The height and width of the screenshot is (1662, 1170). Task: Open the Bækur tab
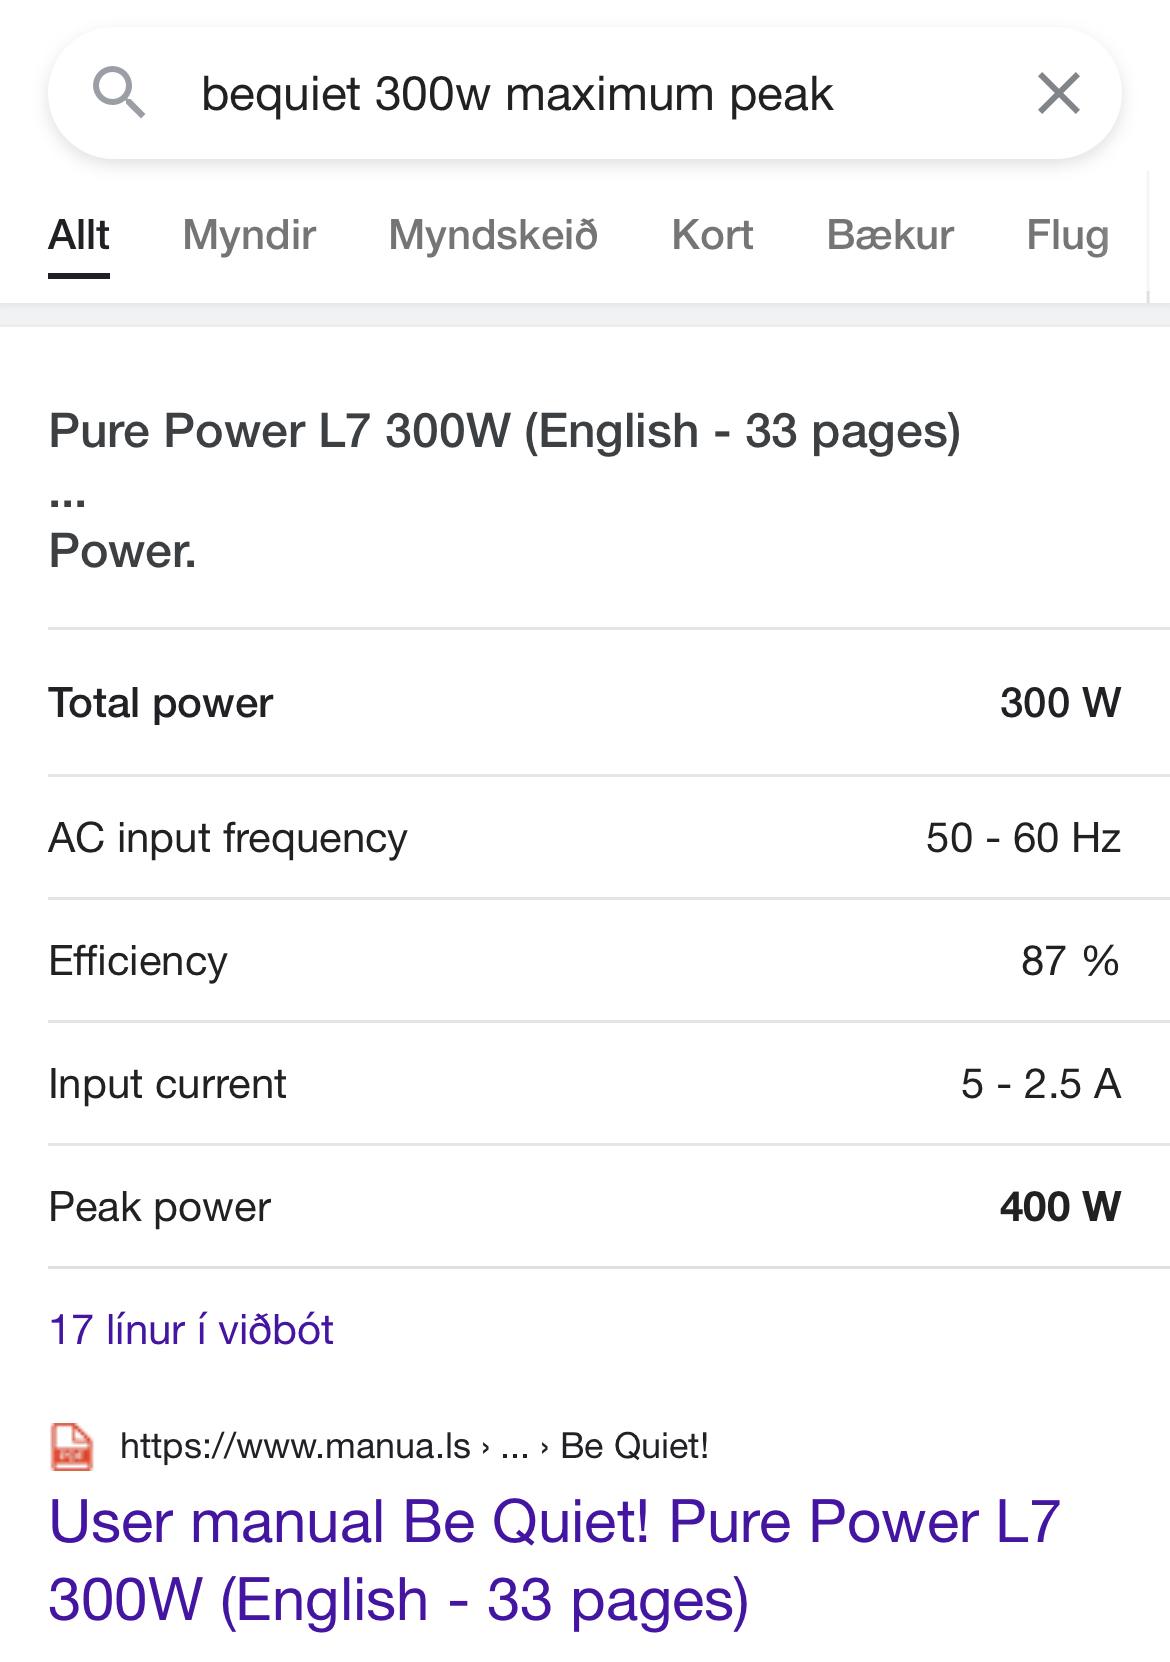890,235
